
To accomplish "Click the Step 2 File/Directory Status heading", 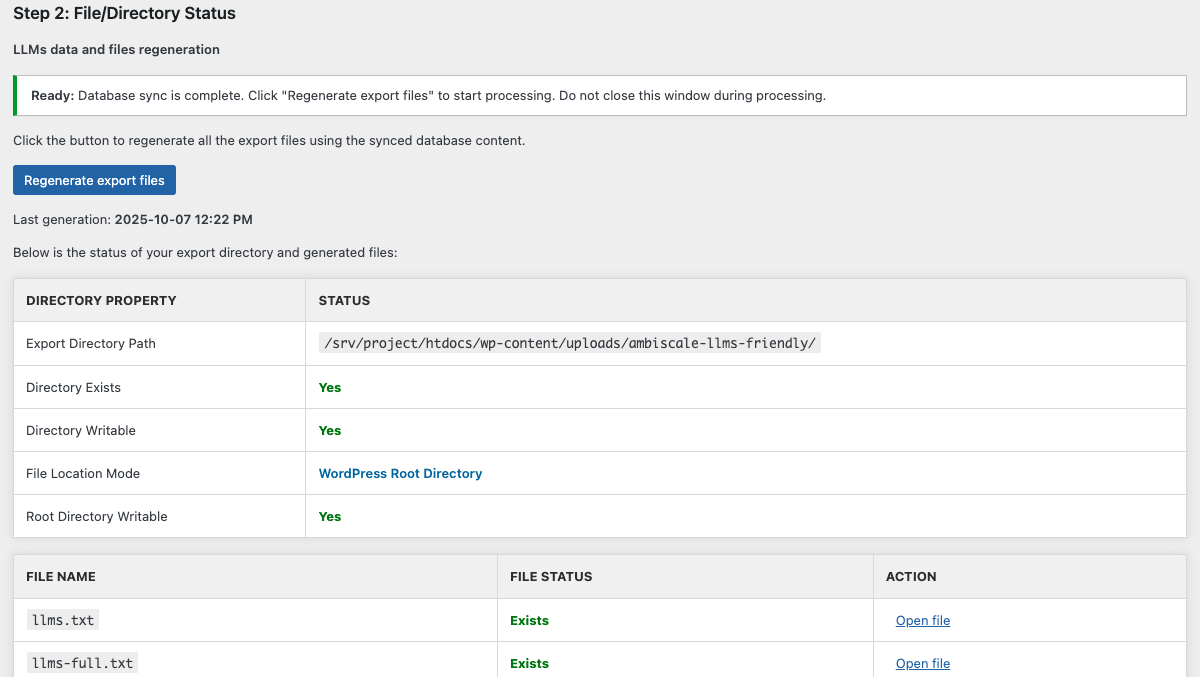I will pyautogui.click(x=125, y=14).
